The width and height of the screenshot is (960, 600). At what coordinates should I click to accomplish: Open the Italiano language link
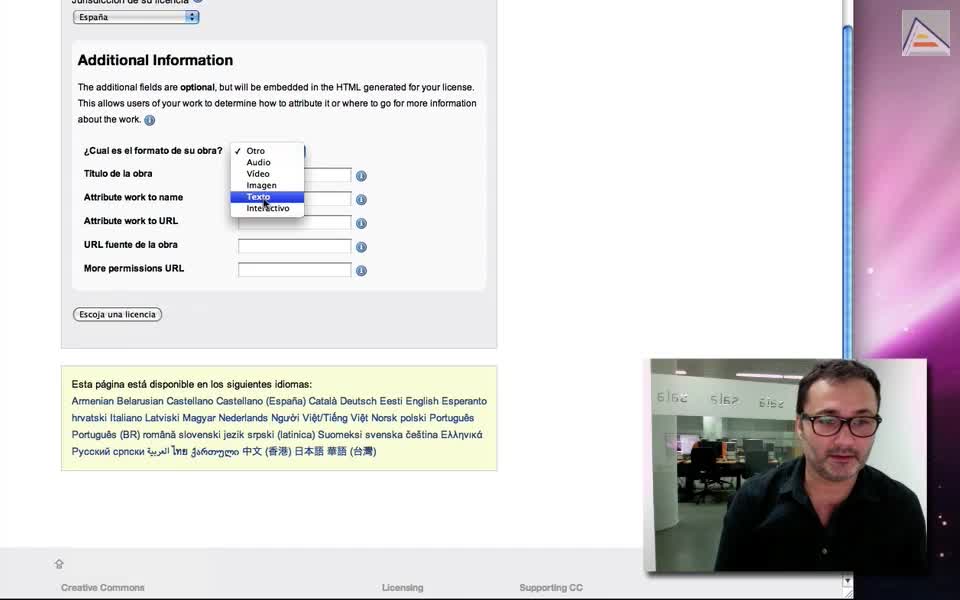coord(126,418)
